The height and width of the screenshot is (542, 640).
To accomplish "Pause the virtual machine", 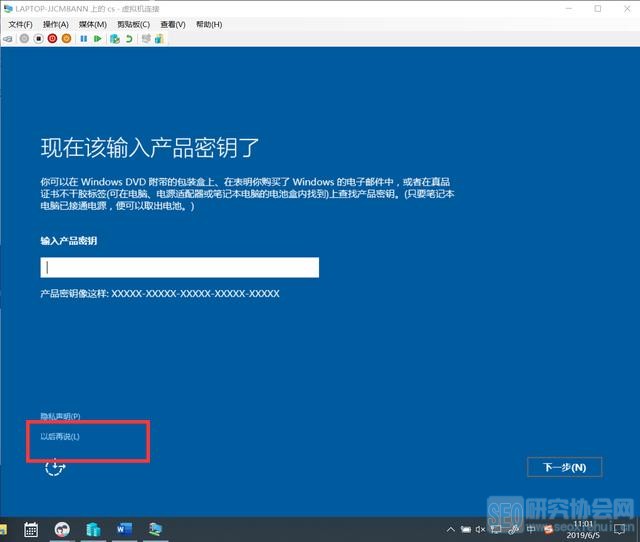I will (84, 39).
